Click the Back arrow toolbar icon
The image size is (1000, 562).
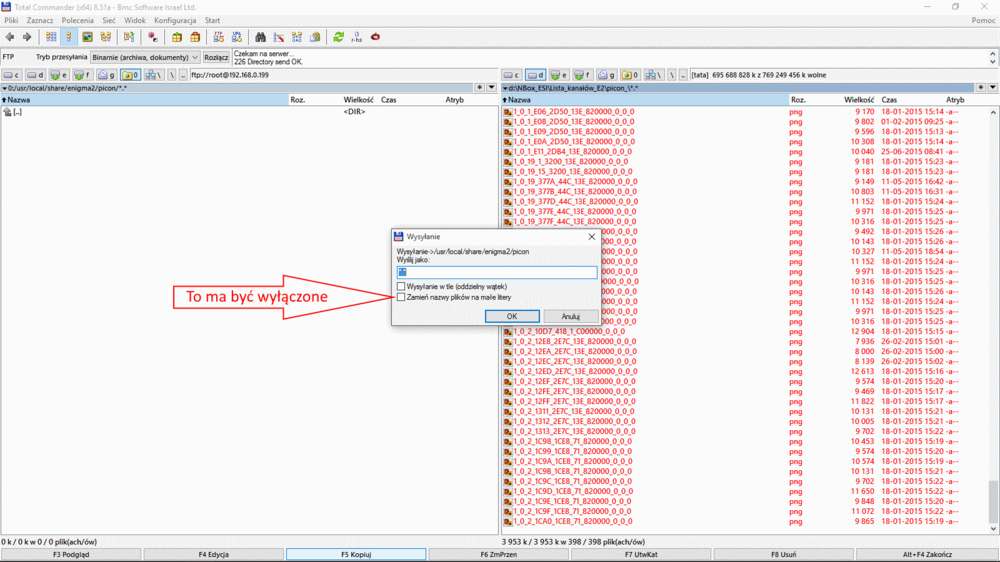coord(10,37)
